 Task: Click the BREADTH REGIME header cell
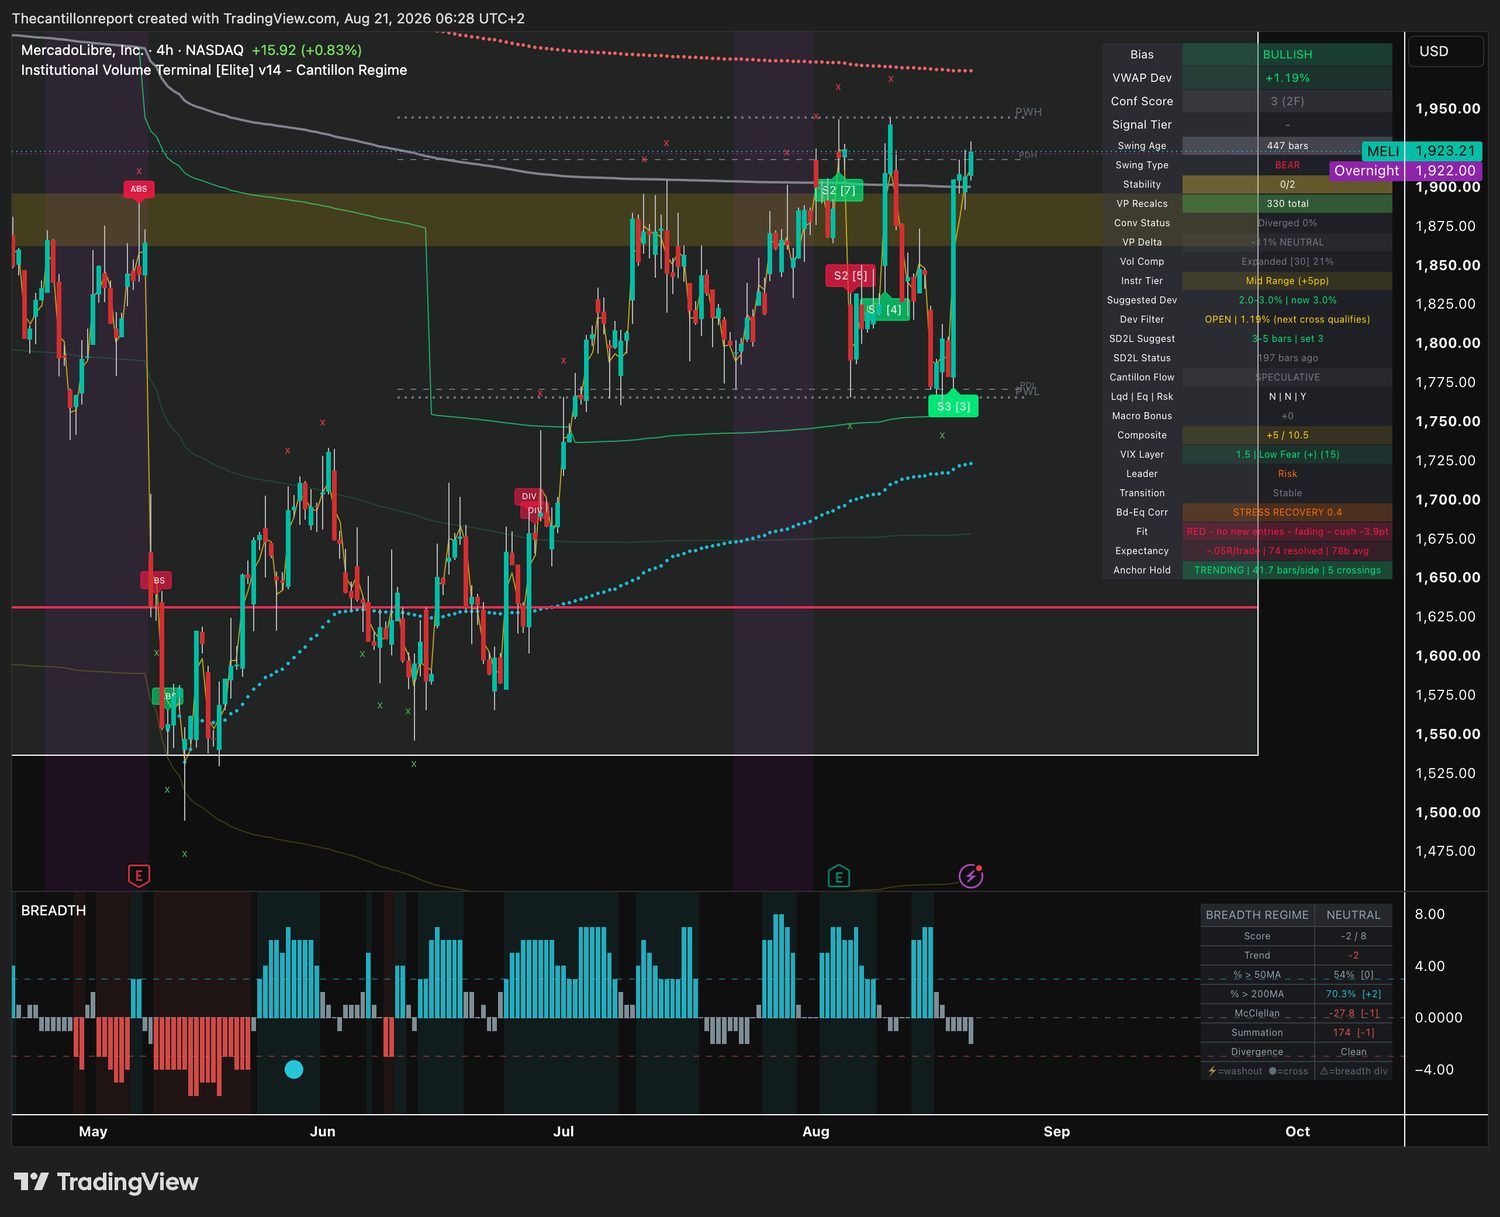[1257, 915]
